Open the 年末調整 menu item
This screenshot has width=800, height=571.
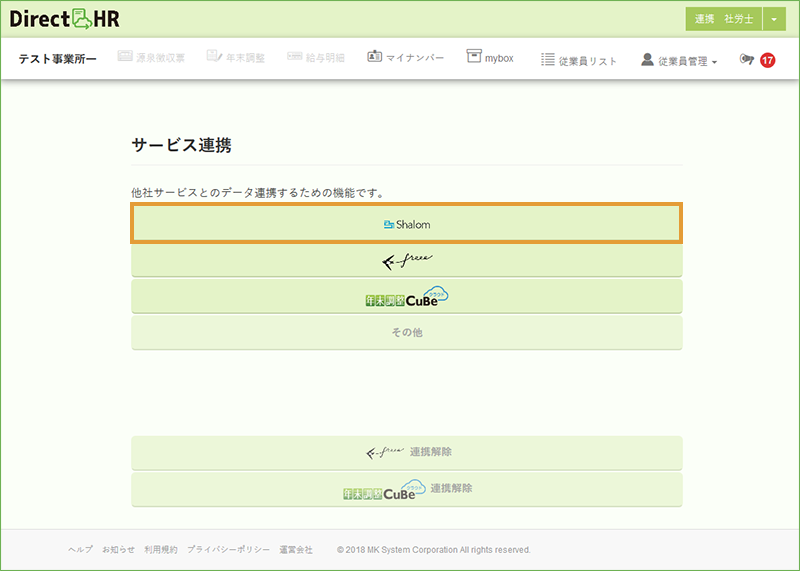click(x=236, y=57)
